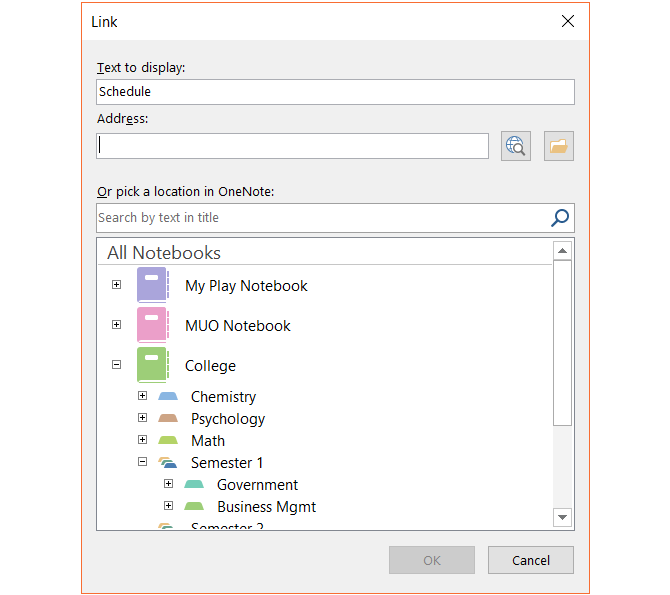Click the green Math section icon

[x=168, y=440]
